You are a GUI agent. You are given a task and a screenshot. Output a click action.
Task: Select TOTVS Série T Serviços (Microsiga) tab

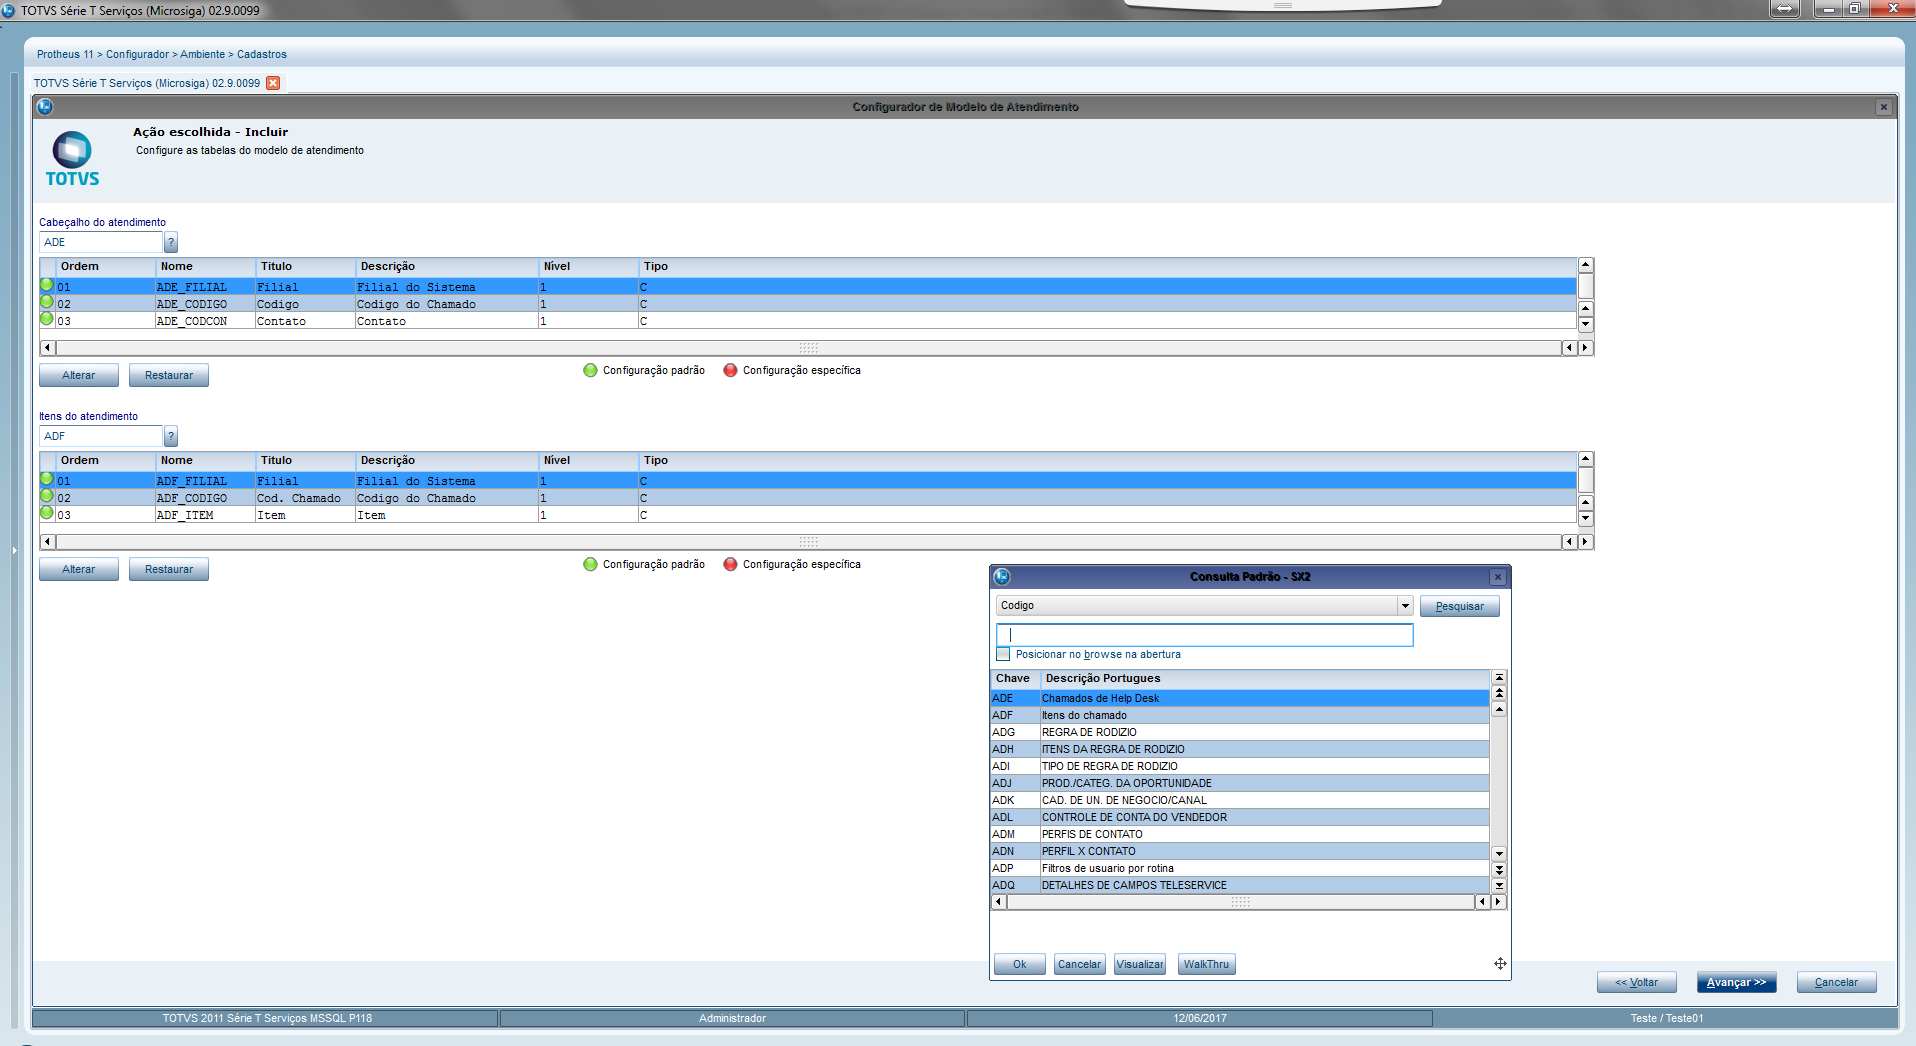pos(147,83)
